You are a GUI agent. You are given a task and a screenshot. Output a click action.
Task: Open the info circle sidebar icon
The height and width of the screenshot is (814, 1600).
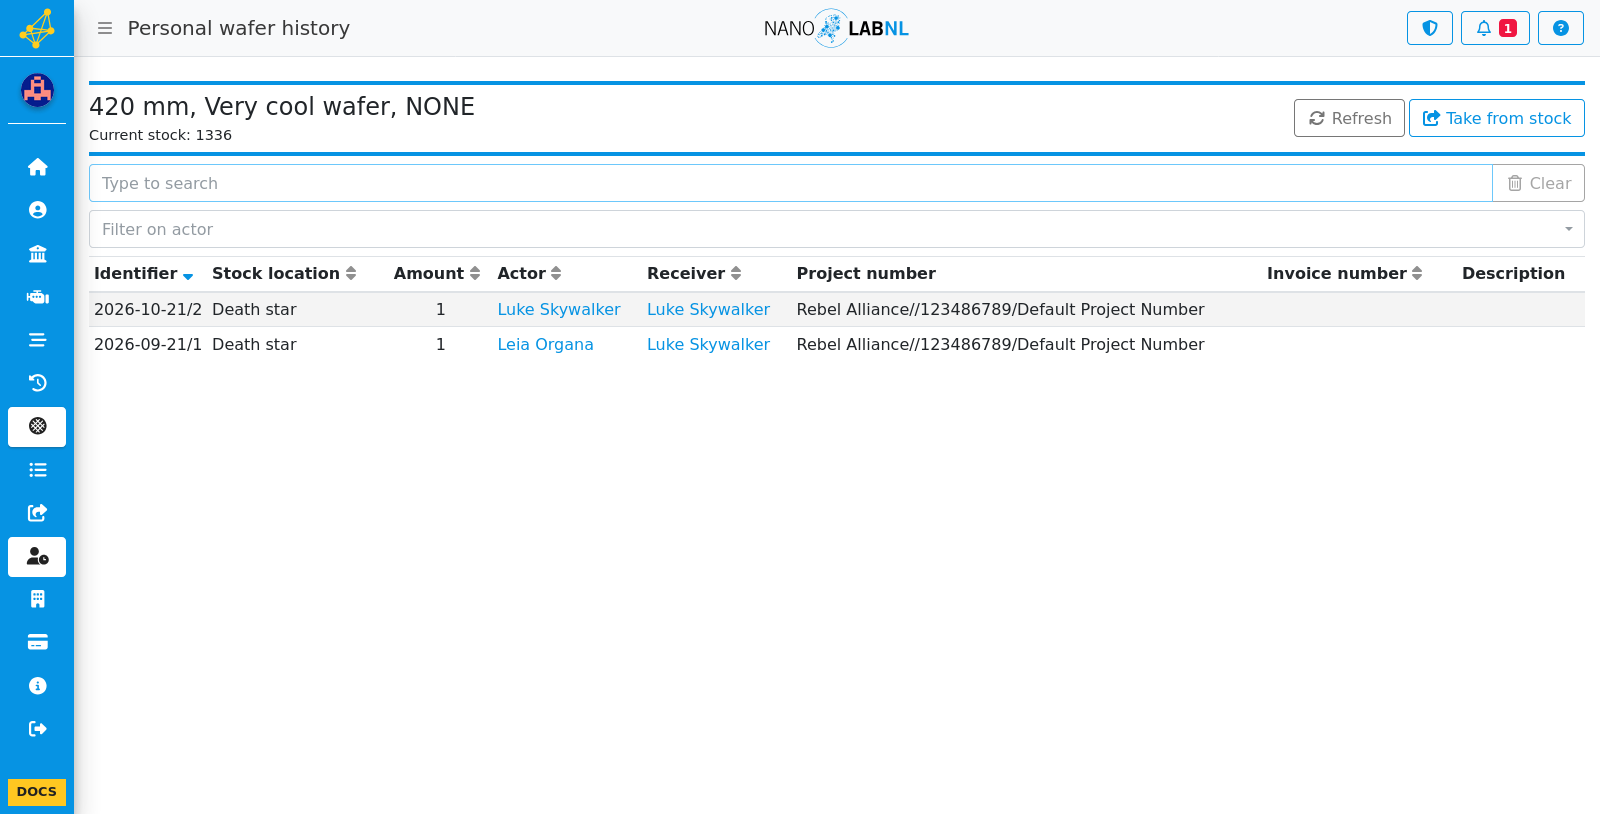(x=37, y=686)
